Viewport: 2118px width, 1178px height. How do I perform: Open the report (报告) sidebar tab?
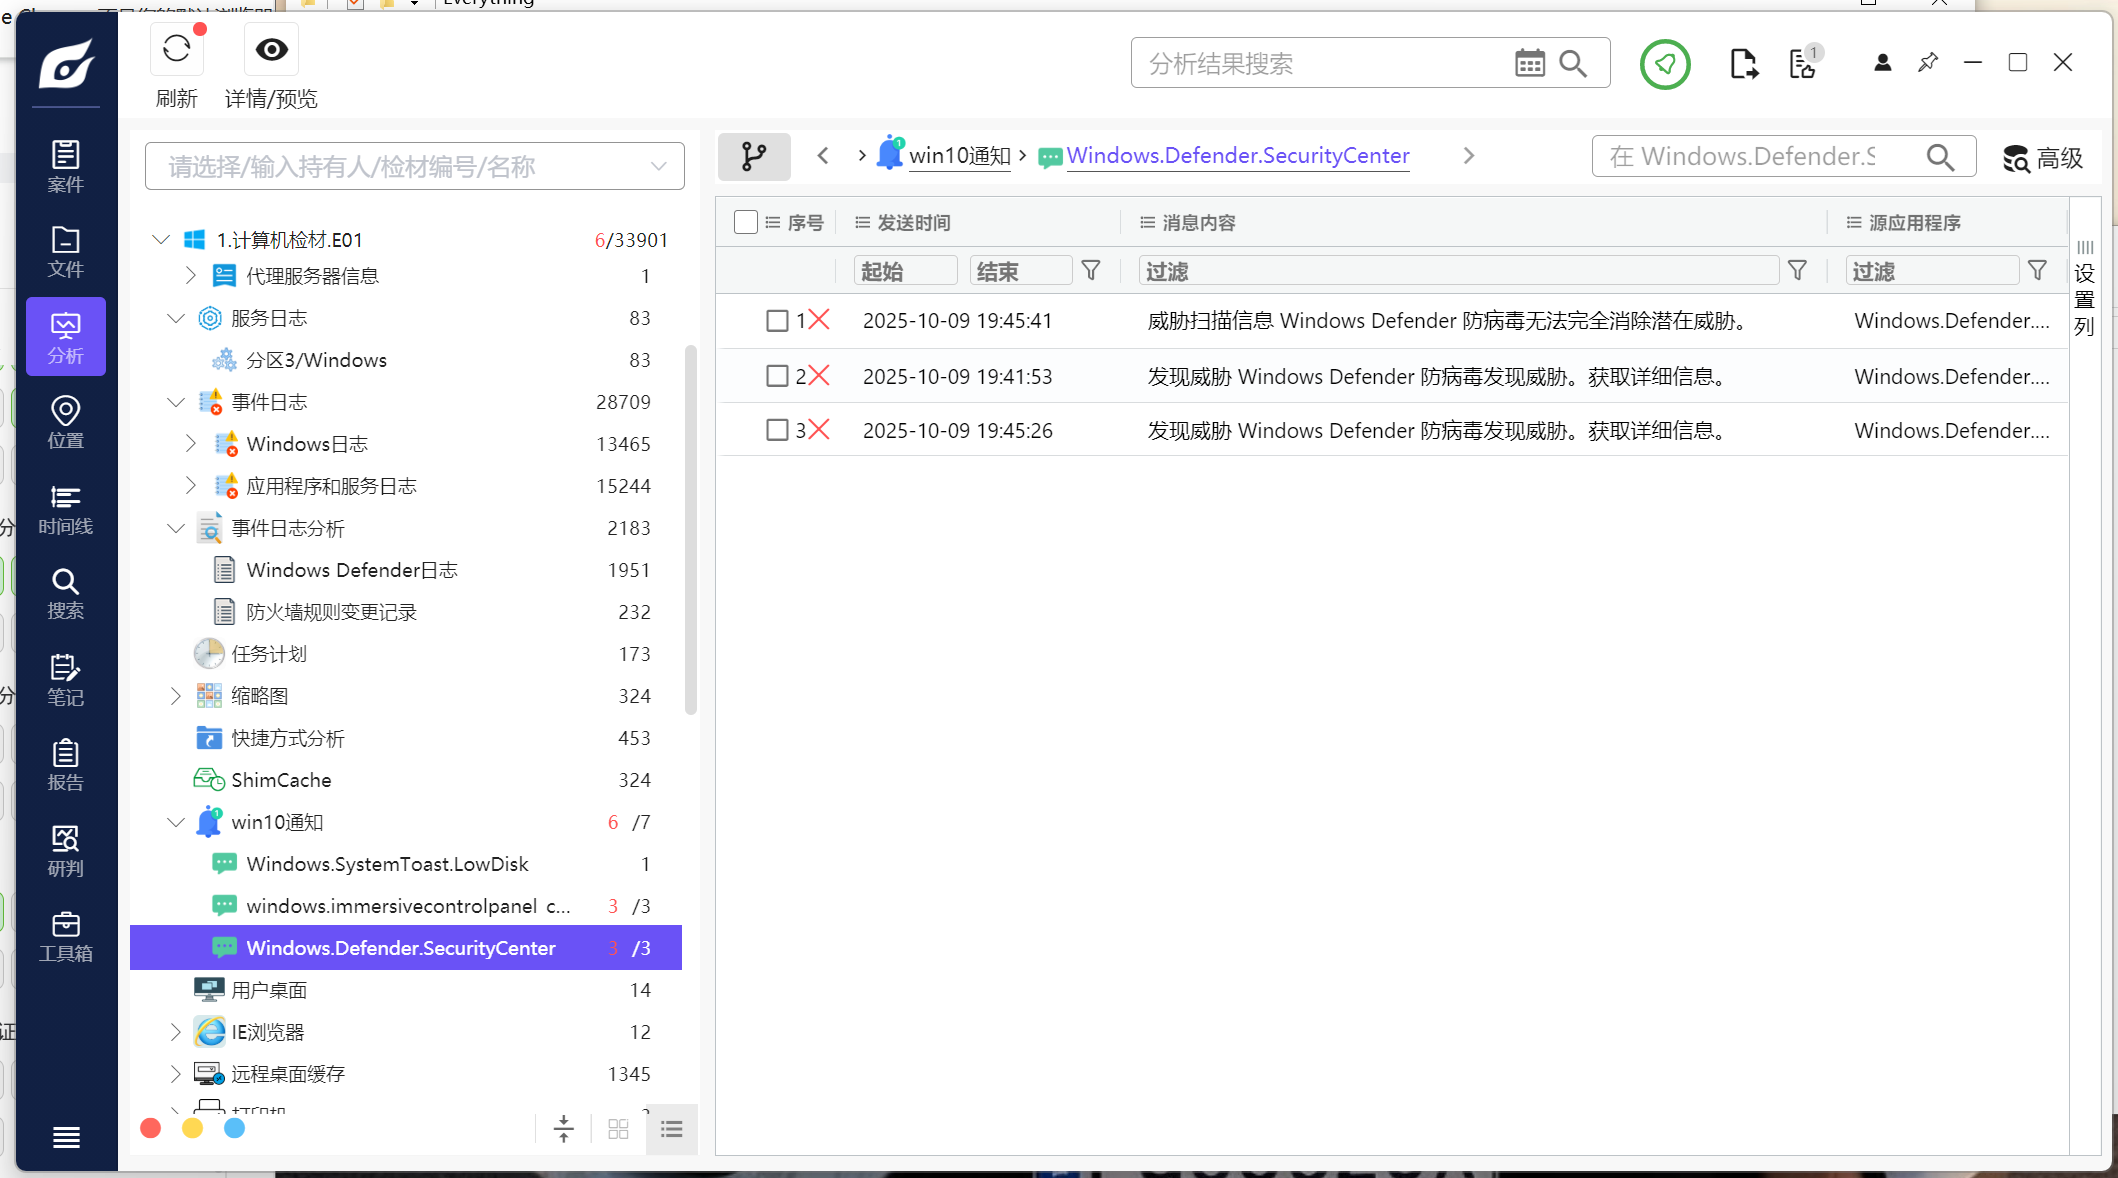pyautogui.click(x=65, y=765)
